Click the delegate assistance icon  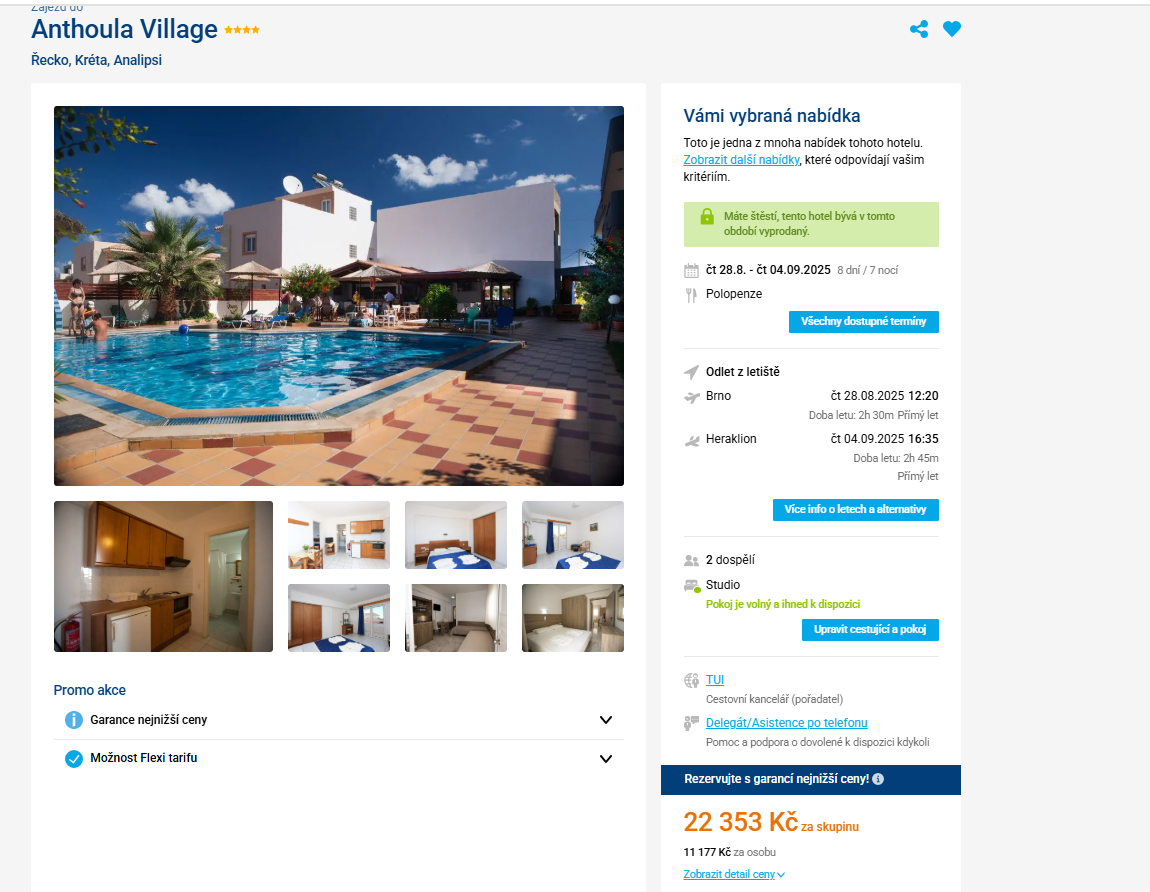point(691,723)
